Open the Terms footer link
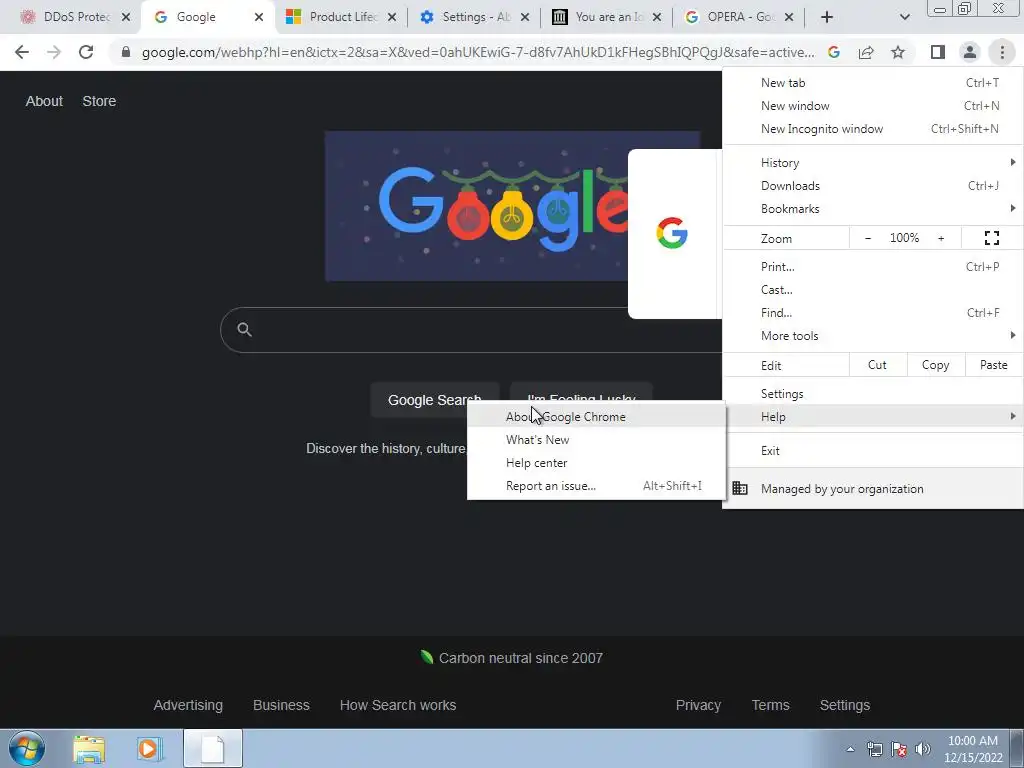This screenshot has width=1024, height=768. click(771, 705)
